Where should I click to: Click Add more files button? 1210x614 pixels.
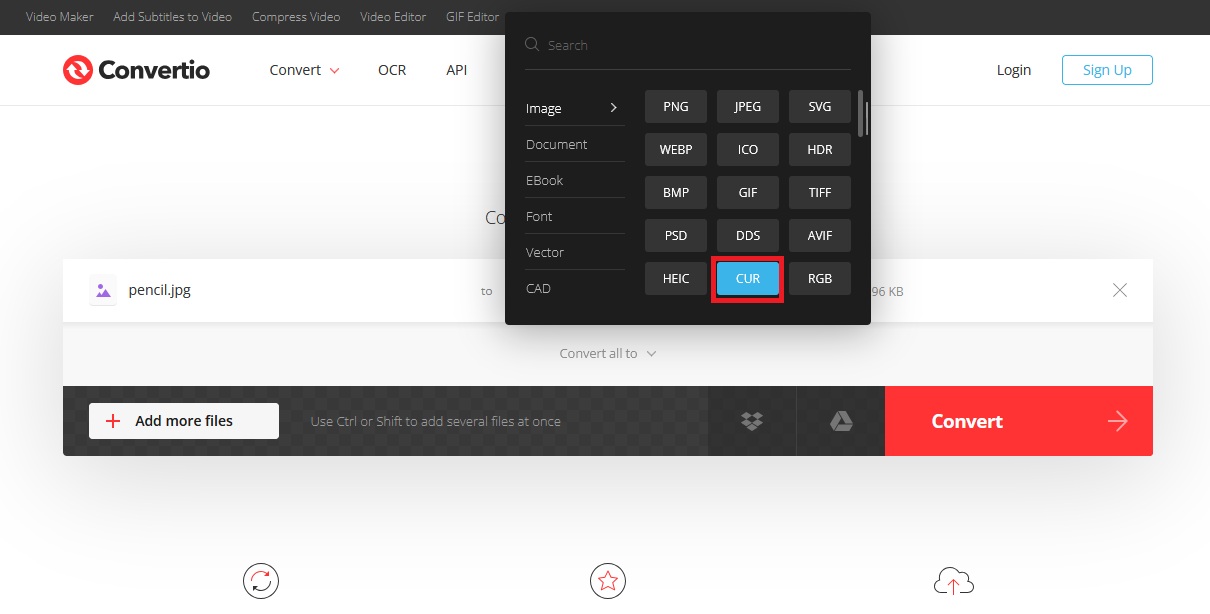pyautogui.click(x=184, y=421)
